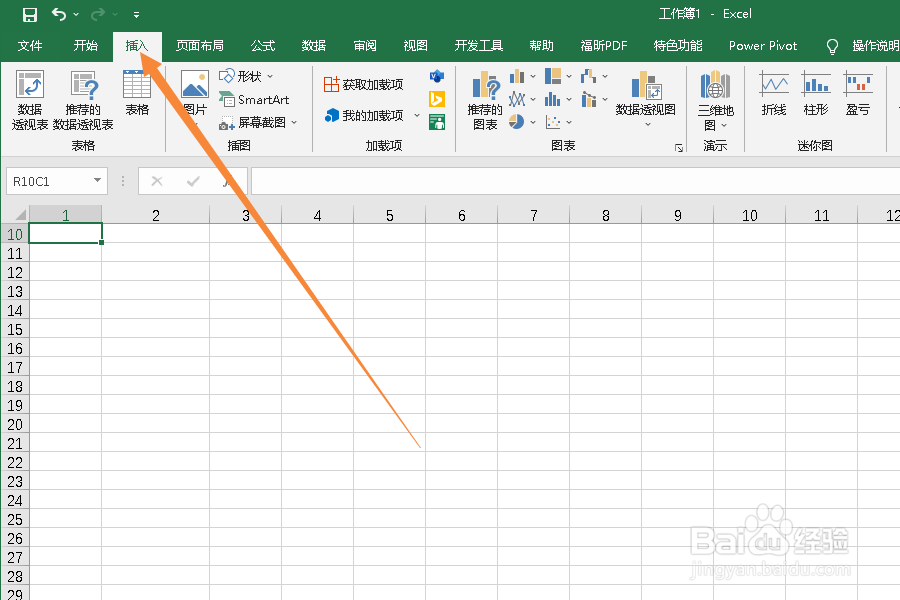Click the Name Box showing R10C1
Screen dimensions: 900x600
pos(50,181)
